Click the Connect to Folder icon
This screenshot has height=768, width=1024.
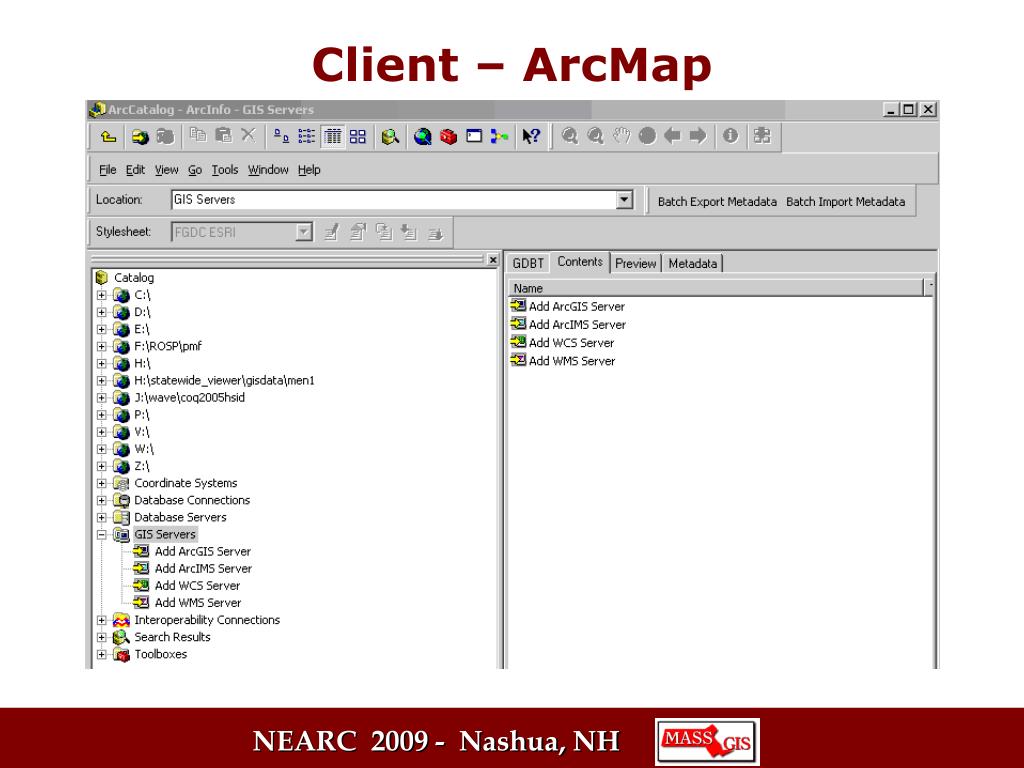tap(140, 136)
